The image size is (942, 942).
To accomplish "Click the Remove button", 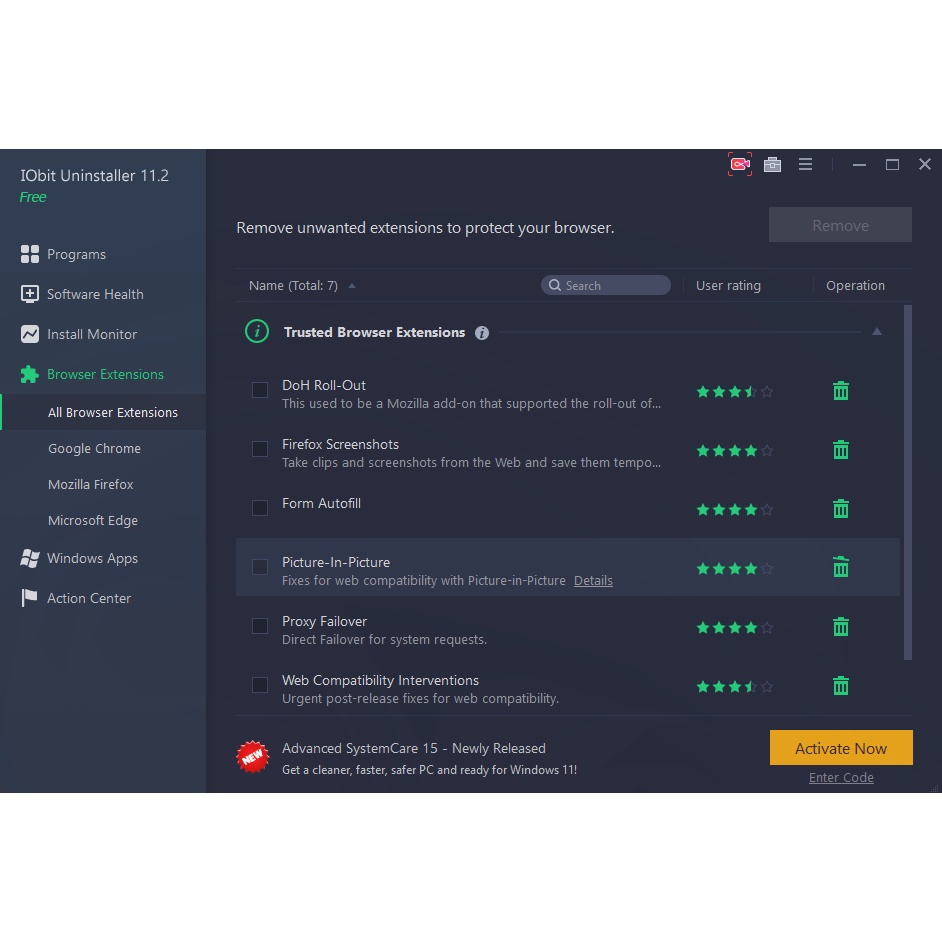I will [x=840, y=225].
